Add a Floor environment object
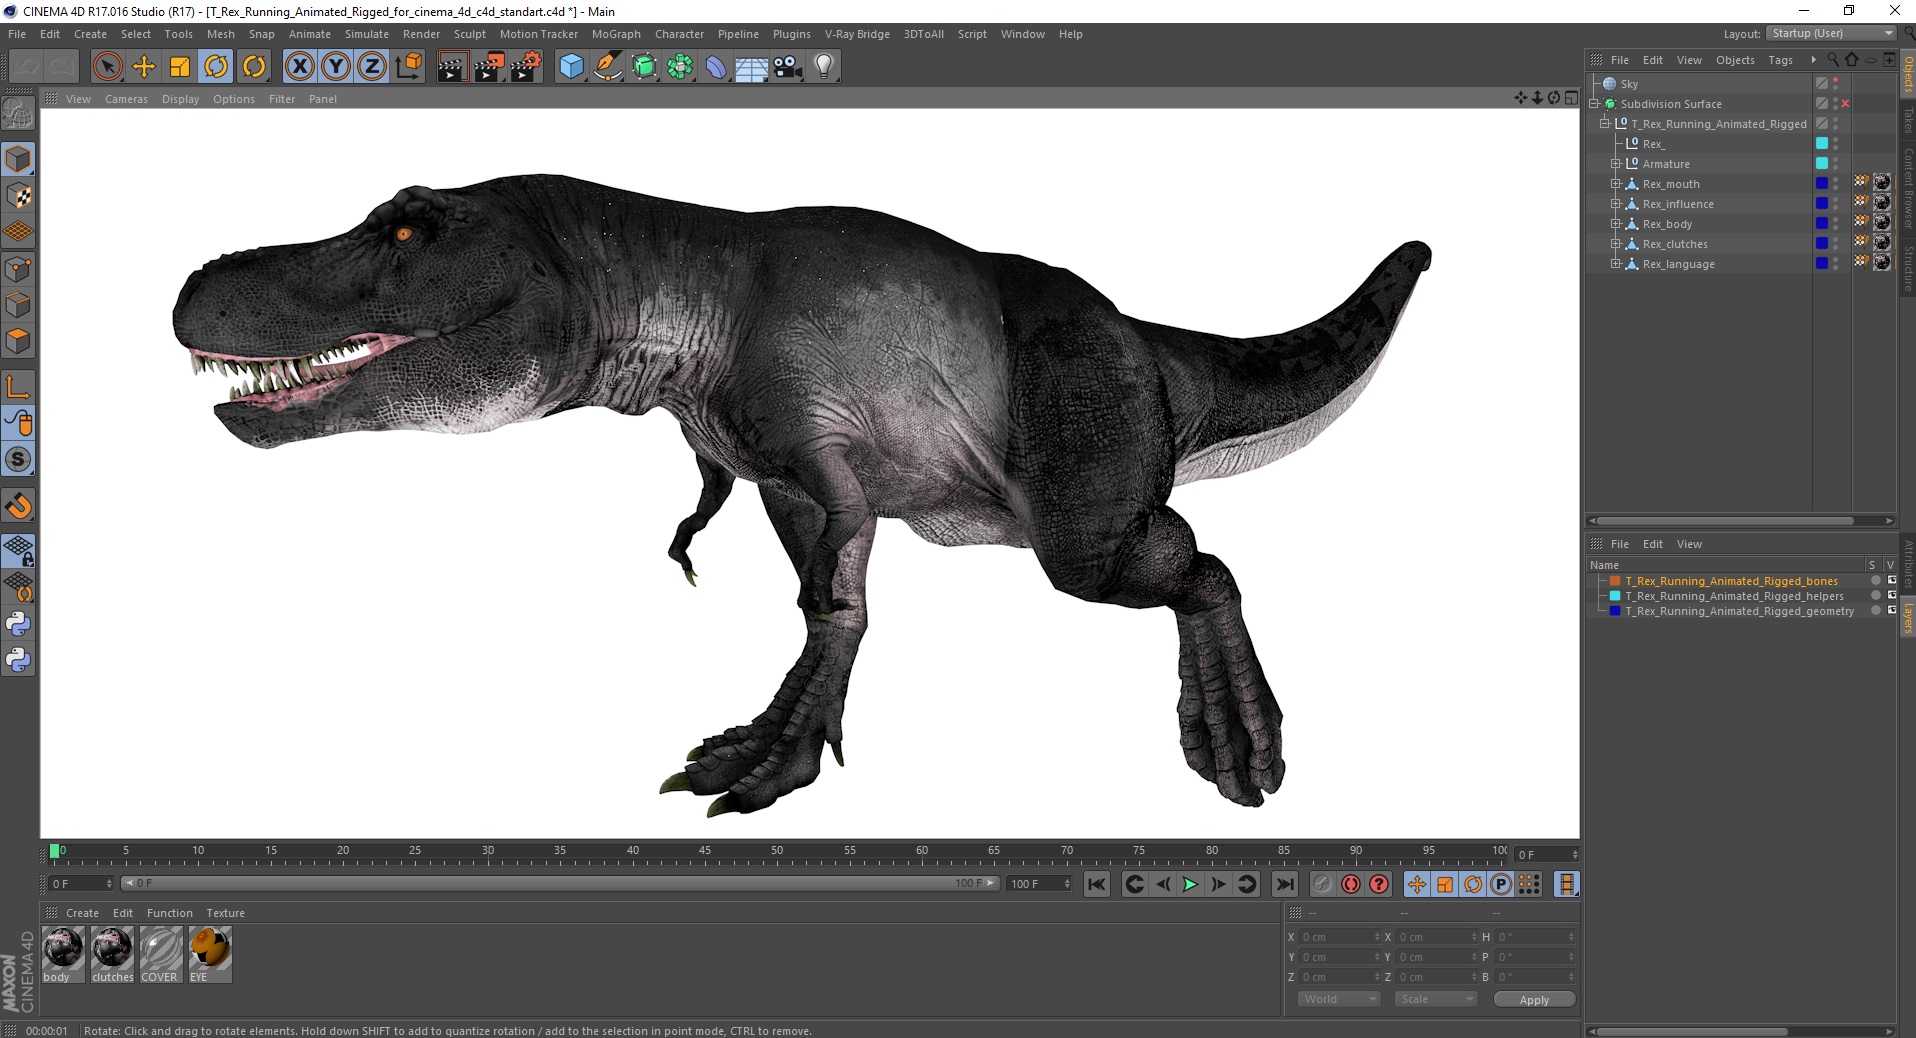Viewport: 1916px width, 1038px height. (752, 67)
